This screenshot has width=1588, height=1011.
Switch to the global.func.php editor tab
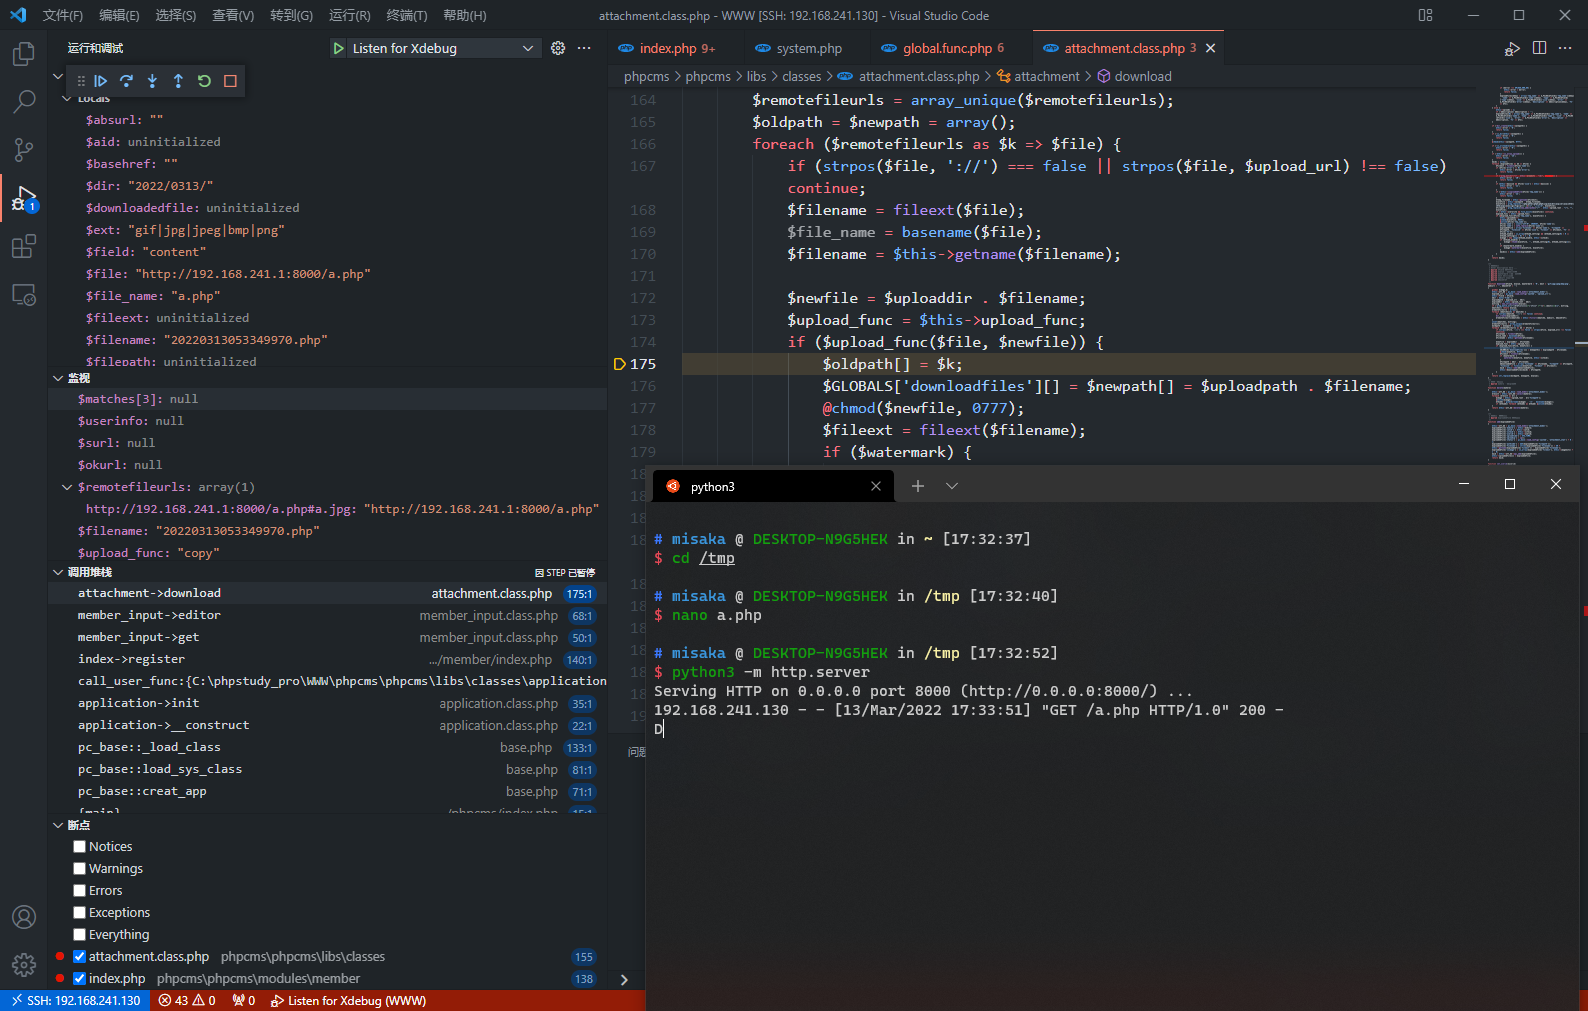[x=947, y=48]
